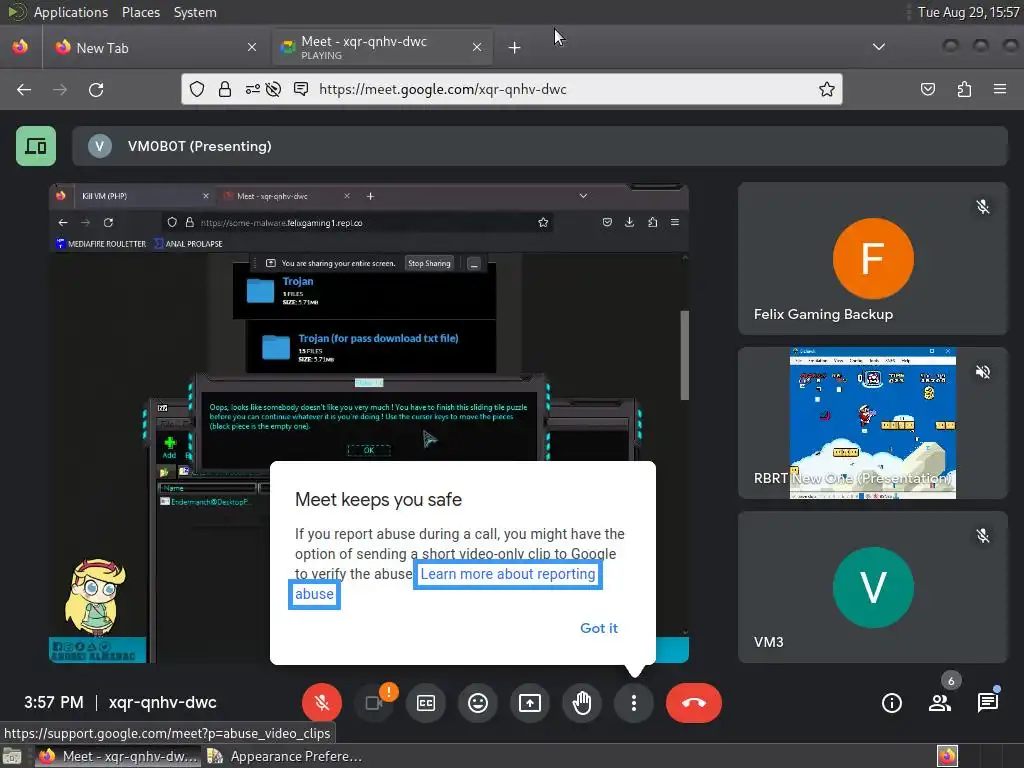Open meeting details info icon
This screenshot has width=1024, height=768.
coord(891,703)
